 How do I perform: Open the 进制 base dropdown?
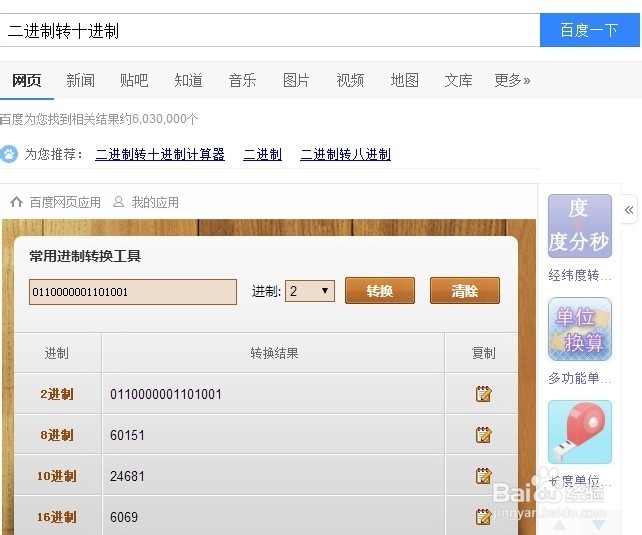pos(310,291)
